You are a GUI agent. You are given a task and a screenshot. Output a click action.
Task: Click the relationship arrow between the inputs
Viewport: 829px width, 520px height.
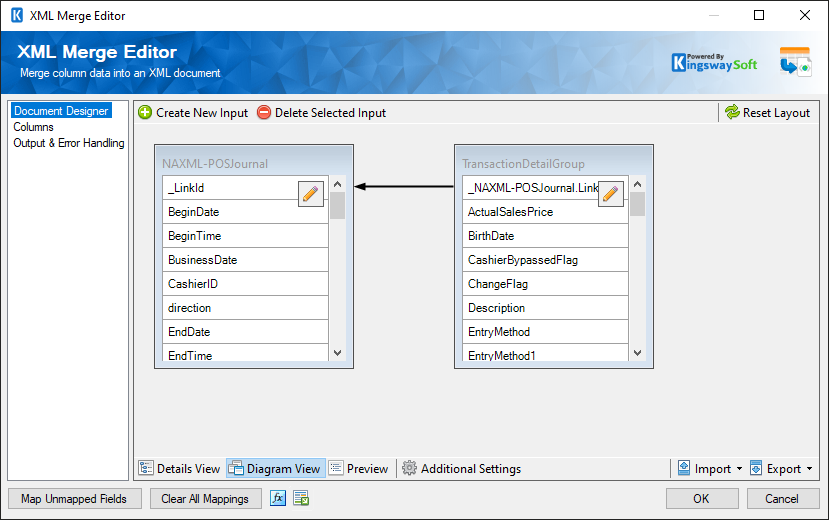[404, 187]
